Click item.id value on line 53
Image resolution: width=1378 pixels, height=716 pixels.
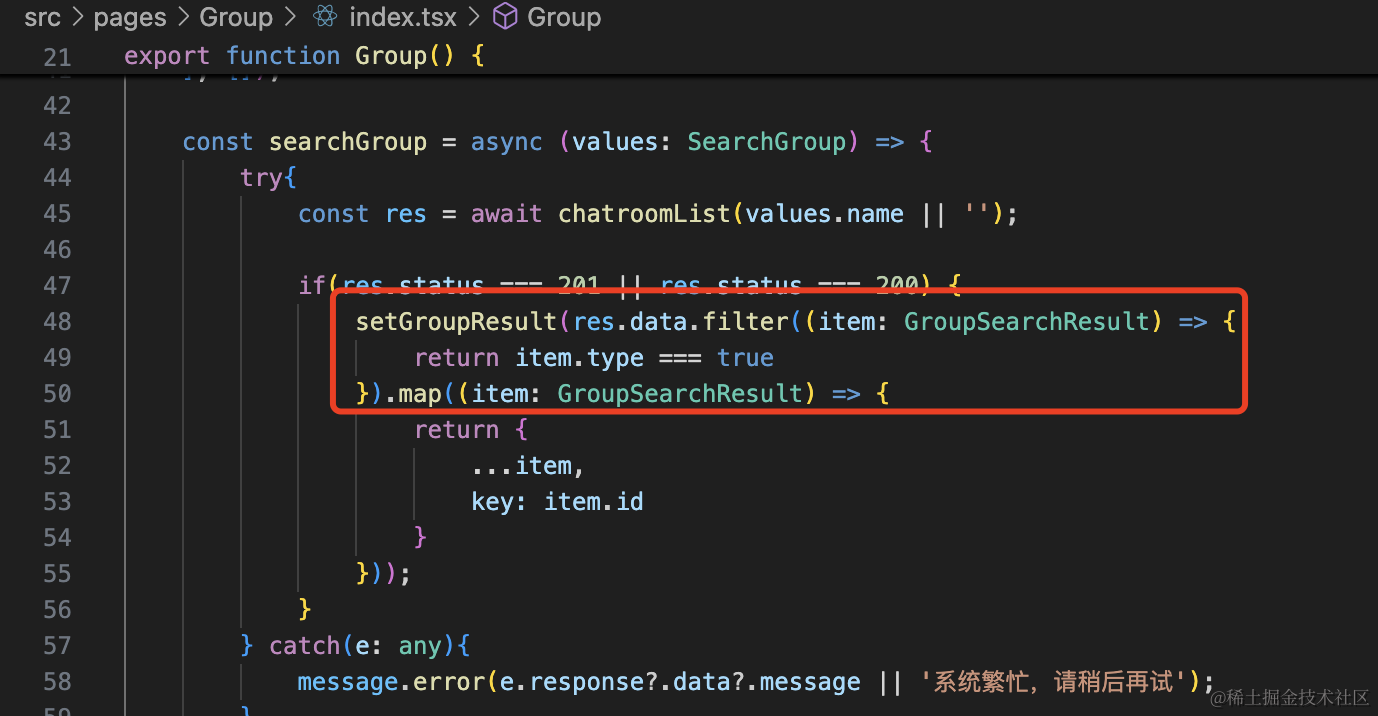tap(593, 502)
